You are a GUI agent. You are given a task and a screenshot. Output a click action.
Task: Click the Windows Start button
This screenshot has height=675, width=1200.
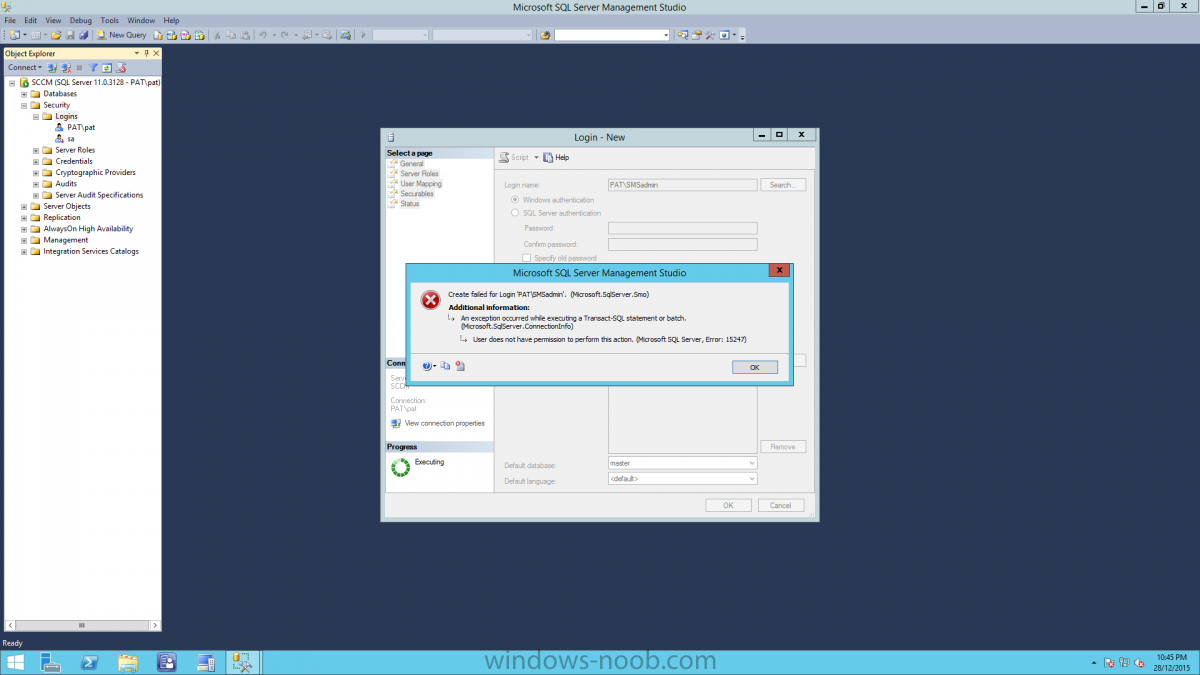pos(16,662)
